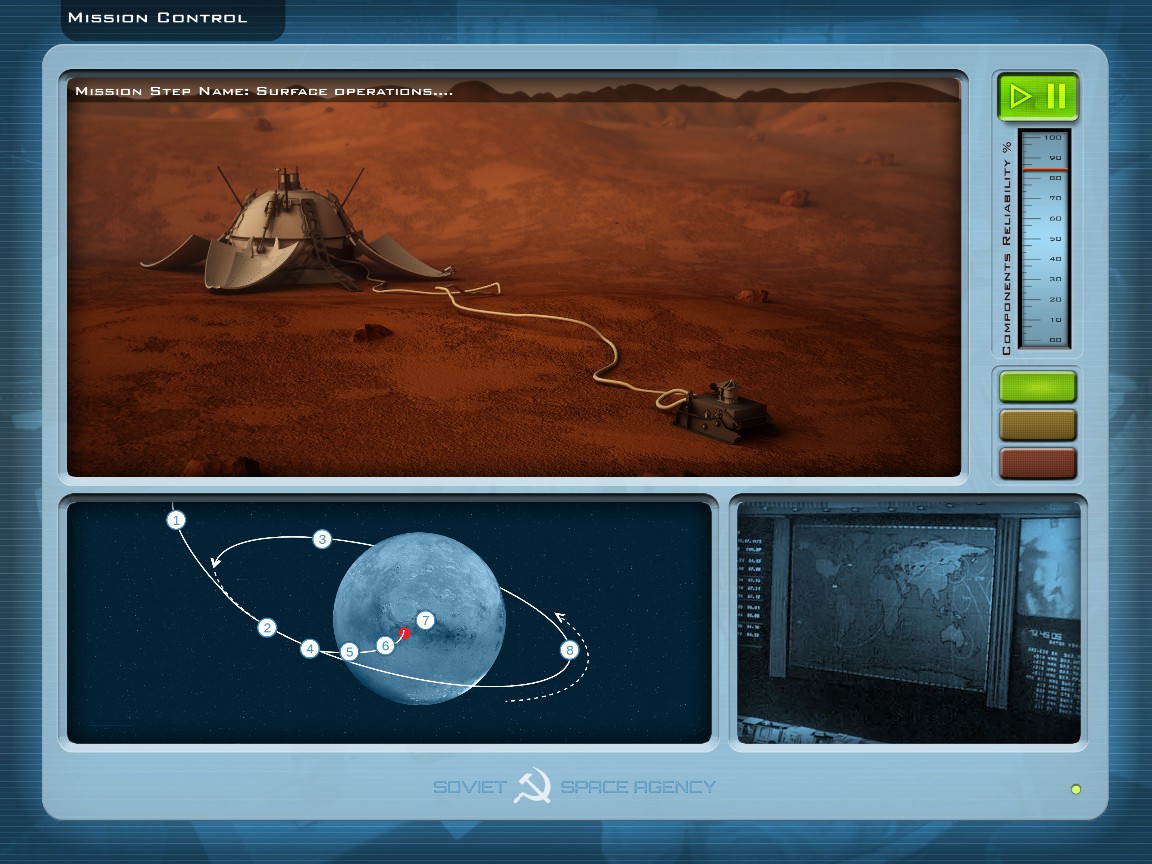Select mission step marker 1
Viewport: 1152px width, 864px height.
(176, 520)
